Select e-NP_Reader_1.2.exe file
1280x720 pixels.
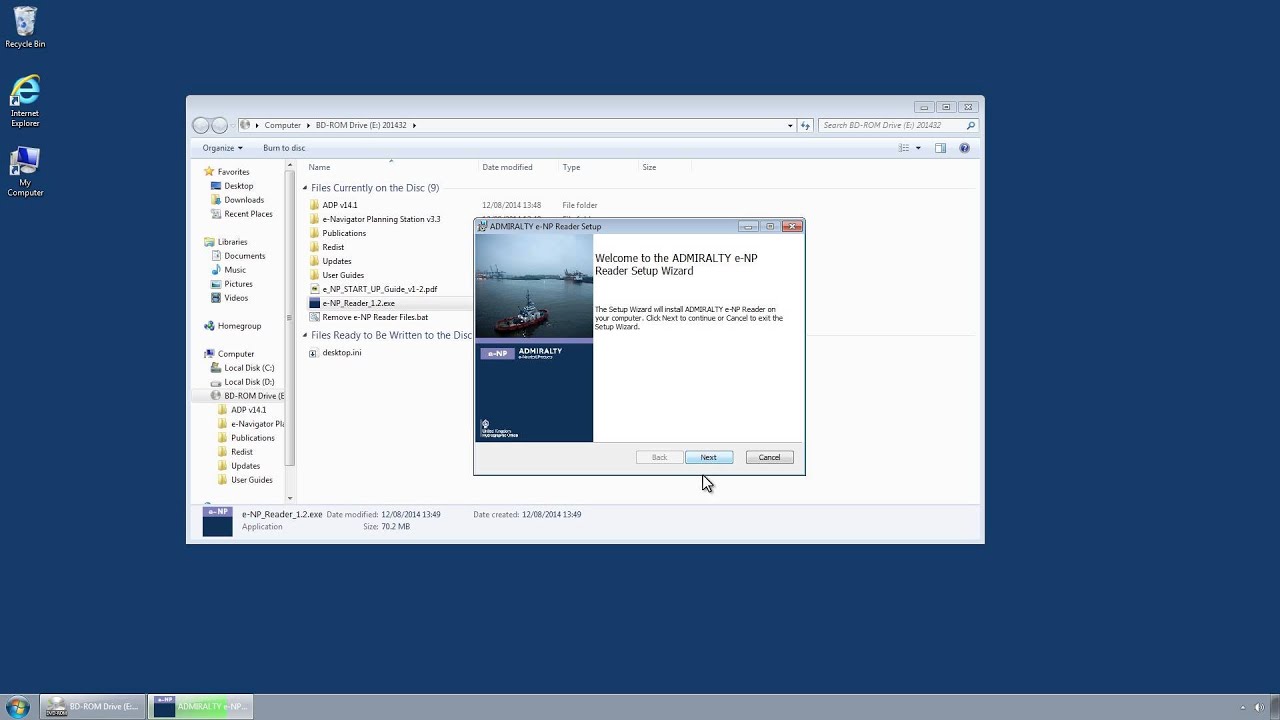[358, 303]
